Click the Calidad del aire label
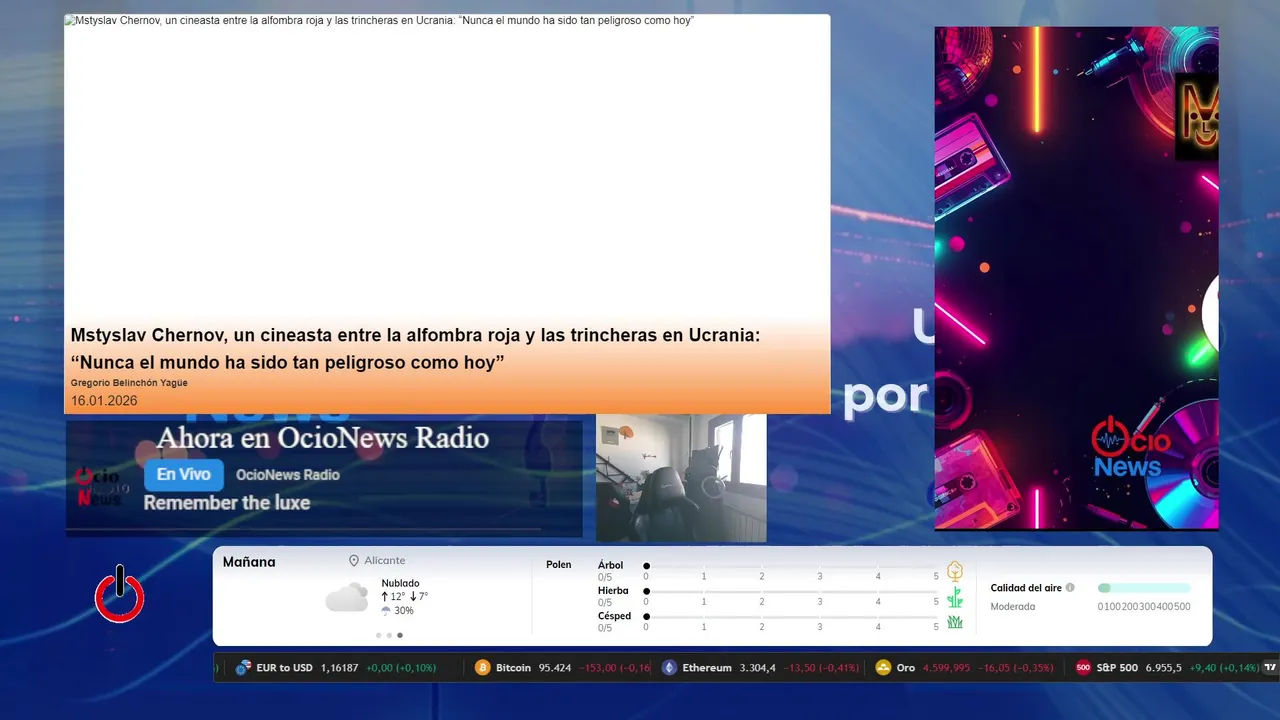The image size is (1280, 720). tap(1026, 588)
